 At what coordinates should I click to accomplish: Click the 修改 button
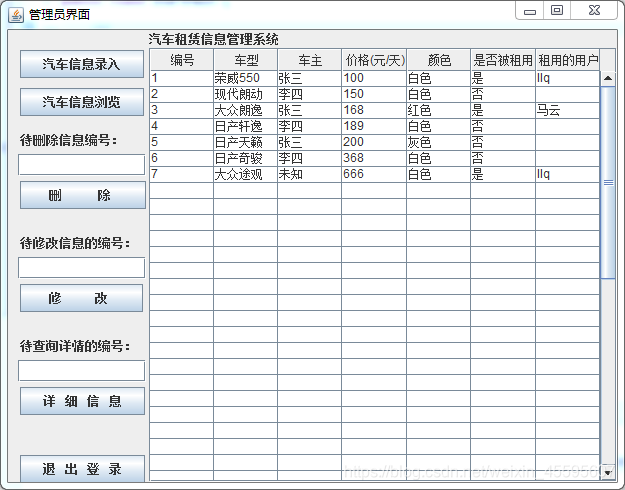coord(81,298)
